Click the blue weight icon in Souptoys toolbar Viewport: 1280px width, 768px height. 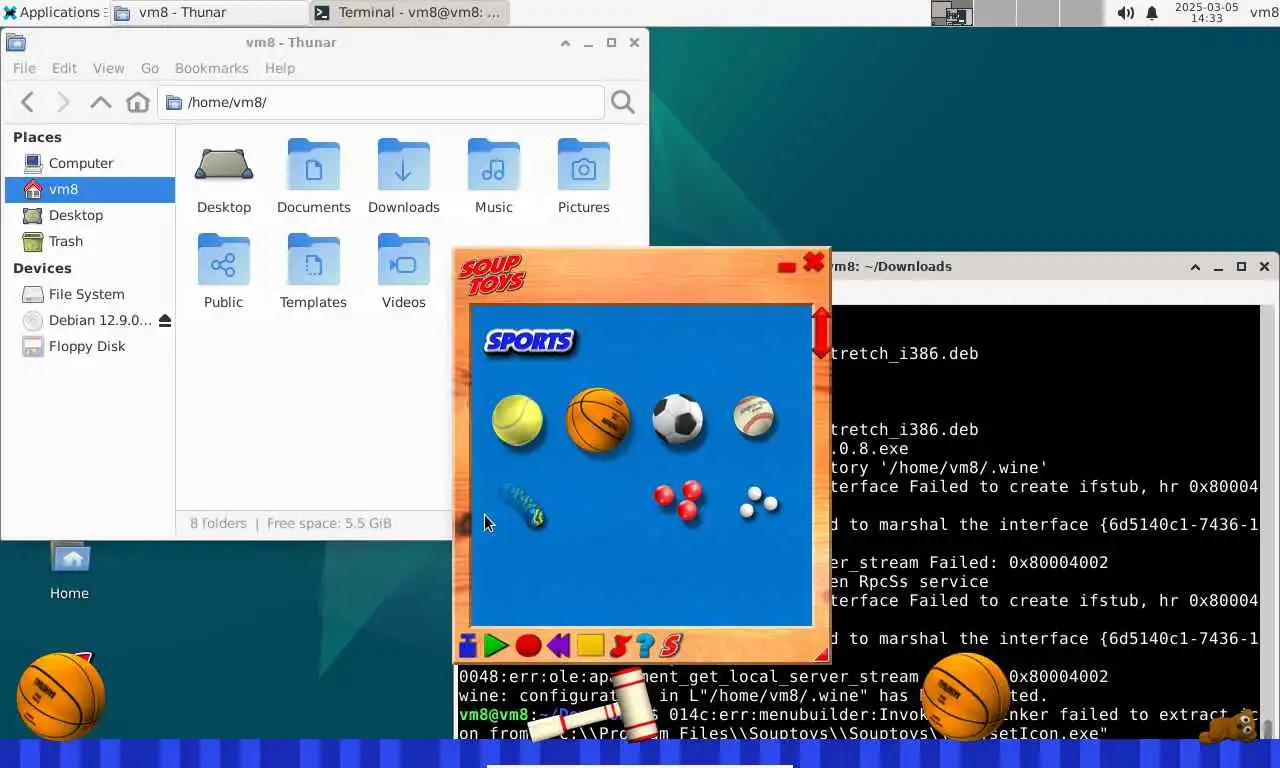[467, 646]
